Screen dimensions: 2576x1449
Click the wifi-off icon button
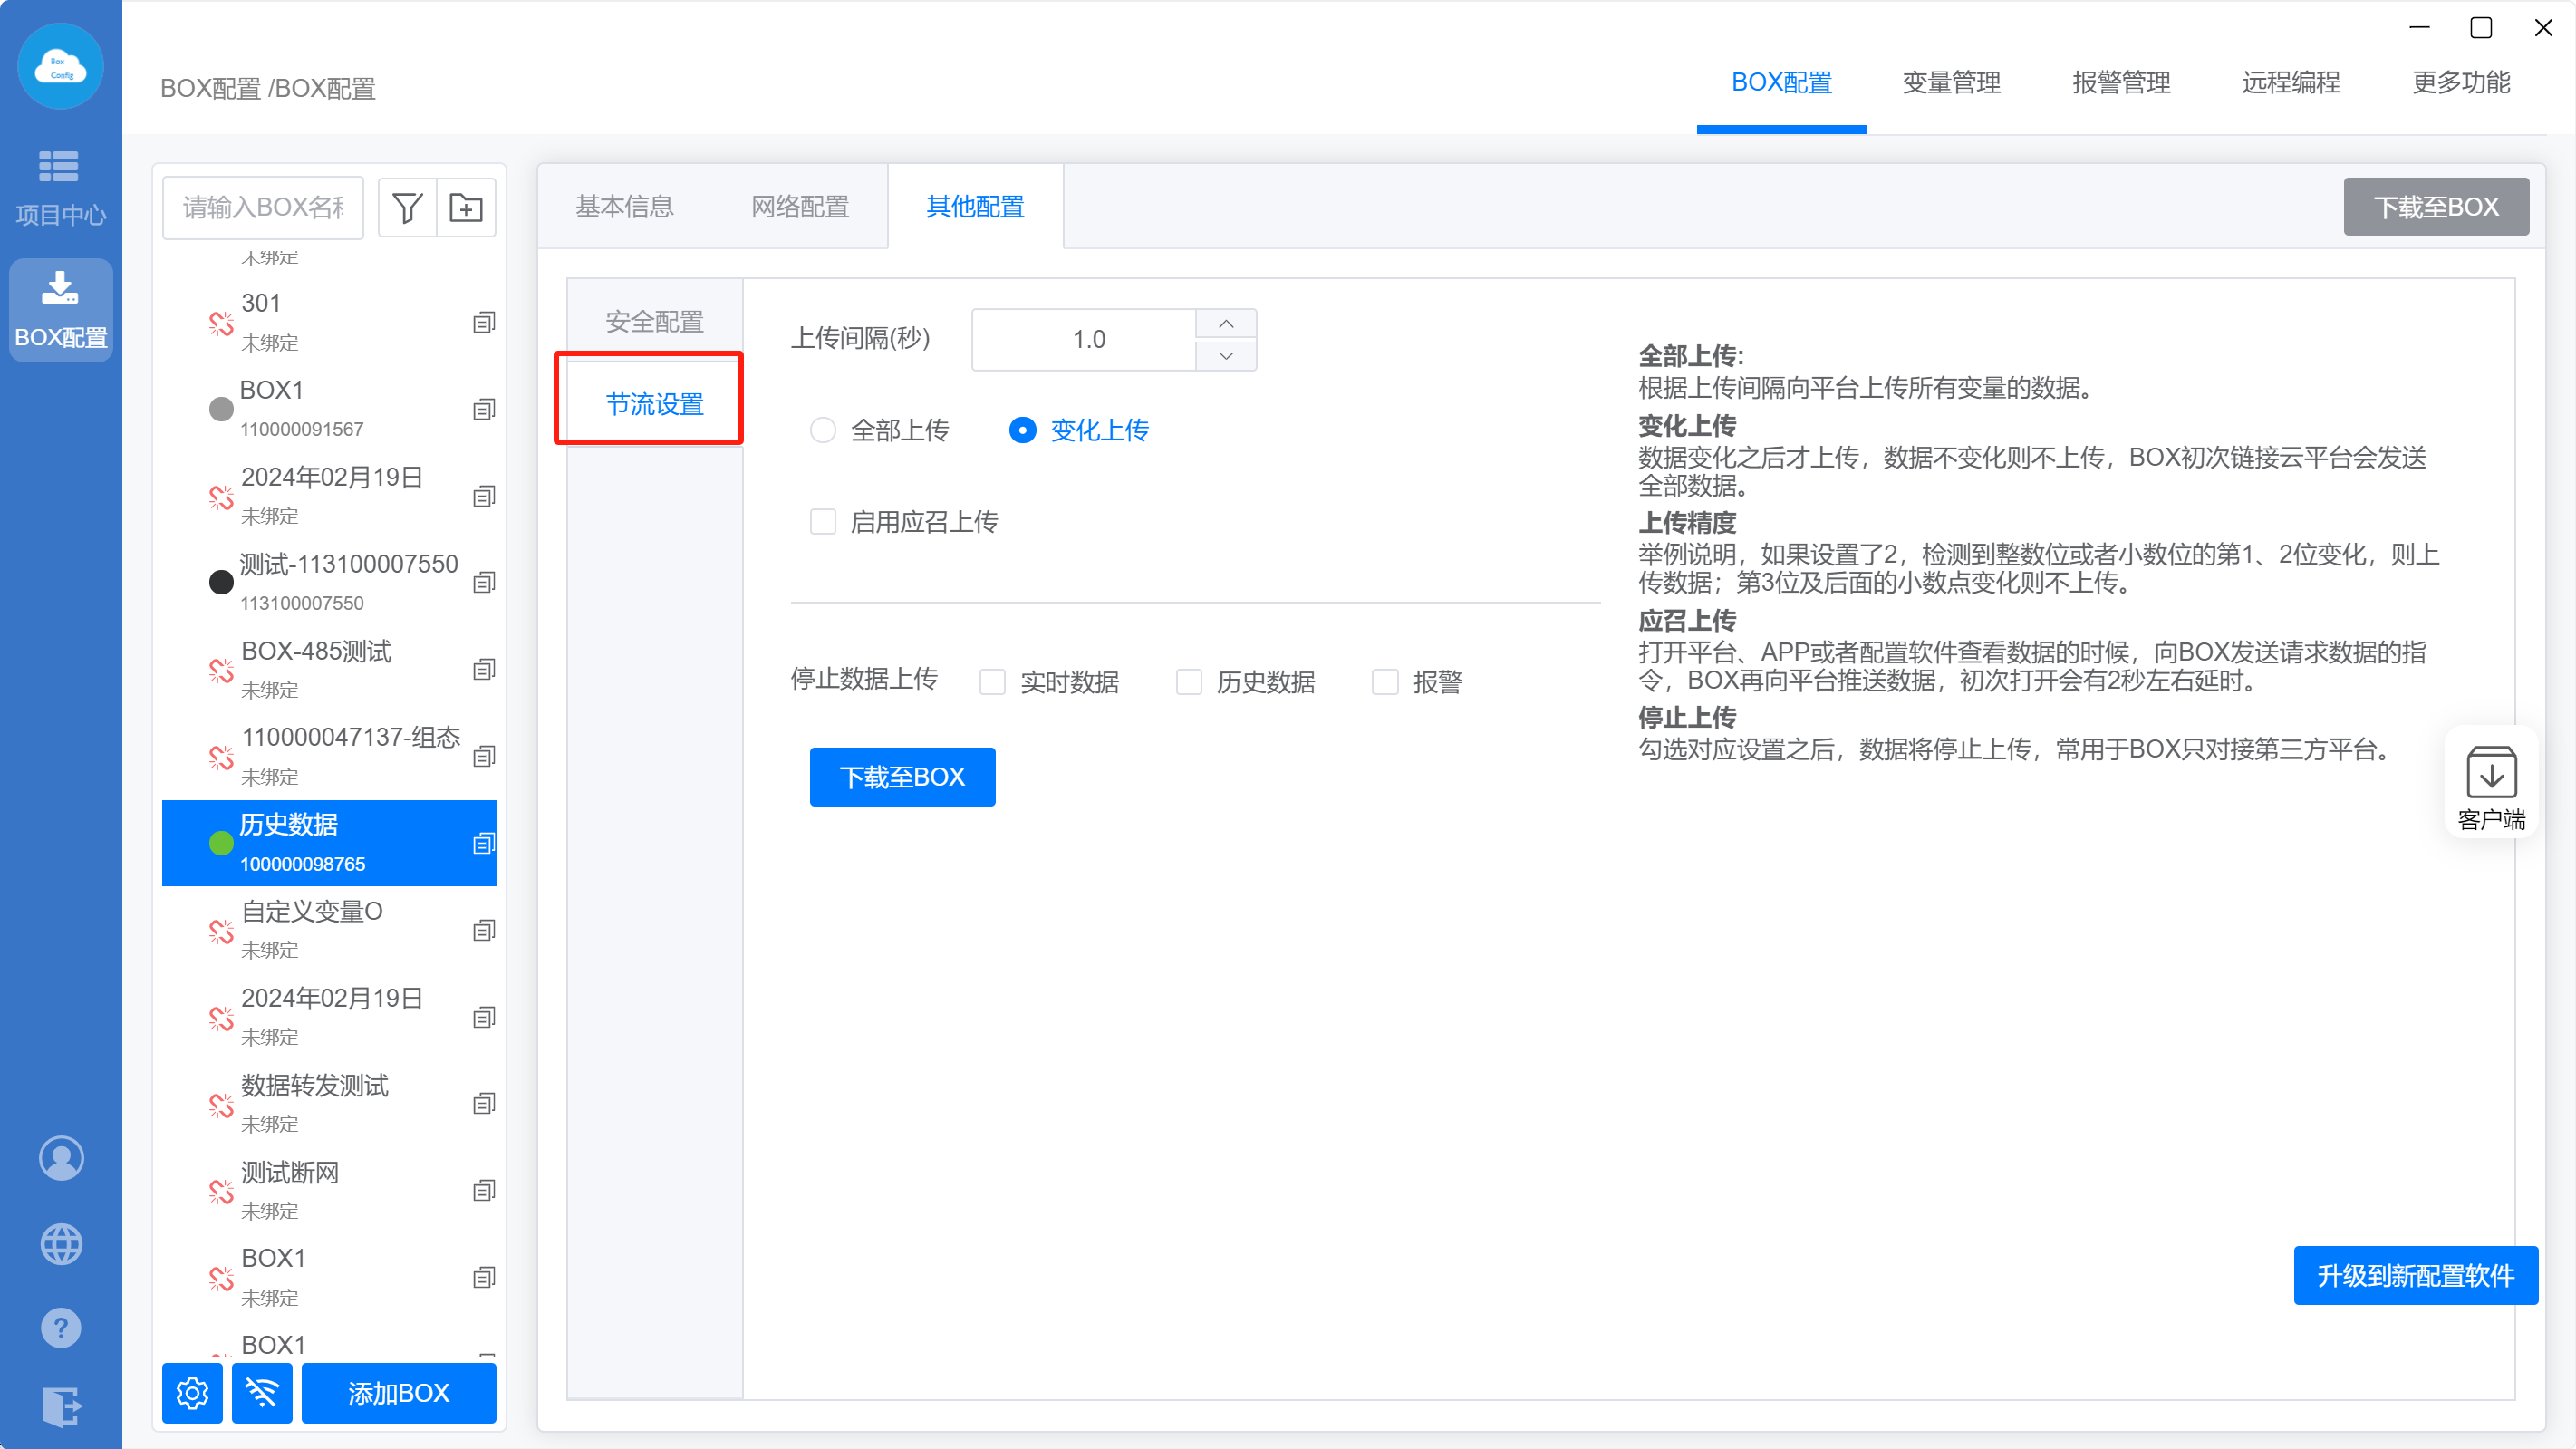(262, 1392)
